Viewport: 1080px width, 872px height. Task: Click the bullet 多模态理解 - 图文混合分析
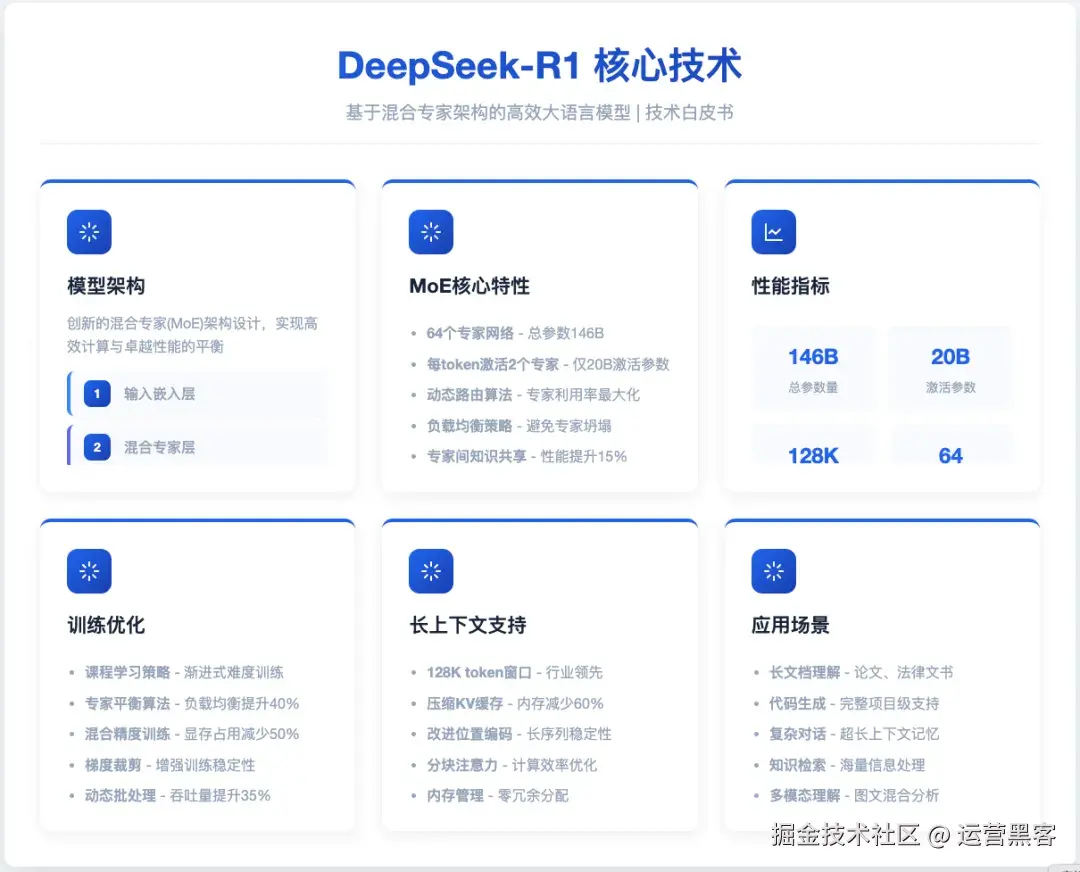pyautogui.click(x=854, y=796)
